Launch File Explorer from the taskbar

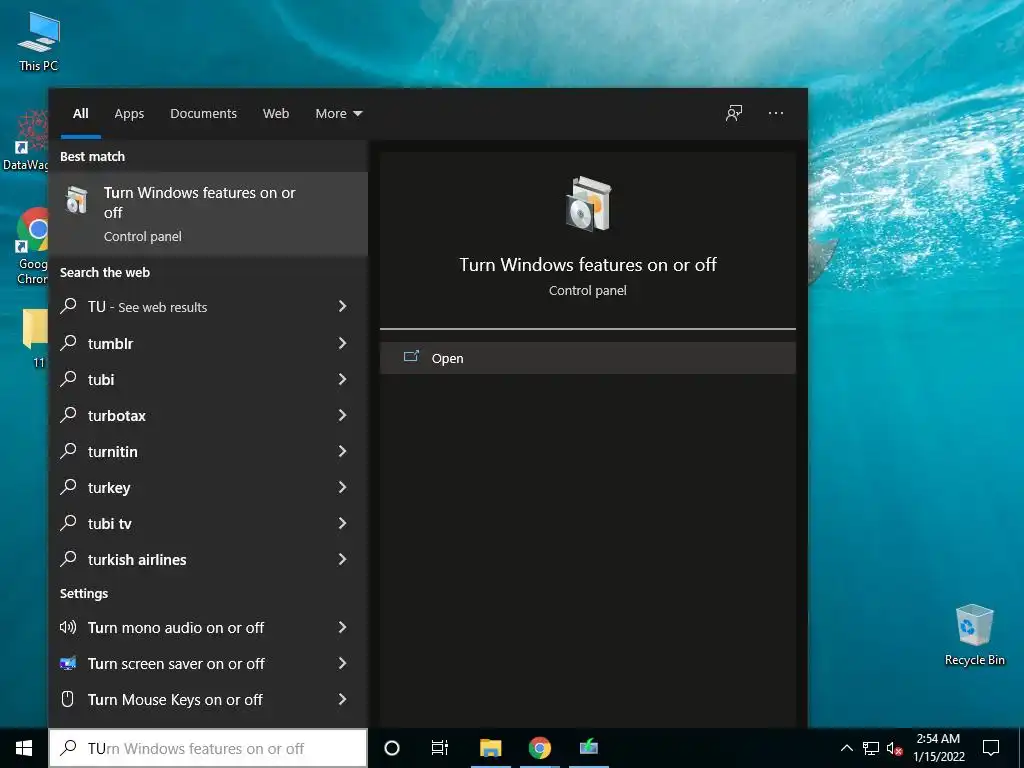490,748
